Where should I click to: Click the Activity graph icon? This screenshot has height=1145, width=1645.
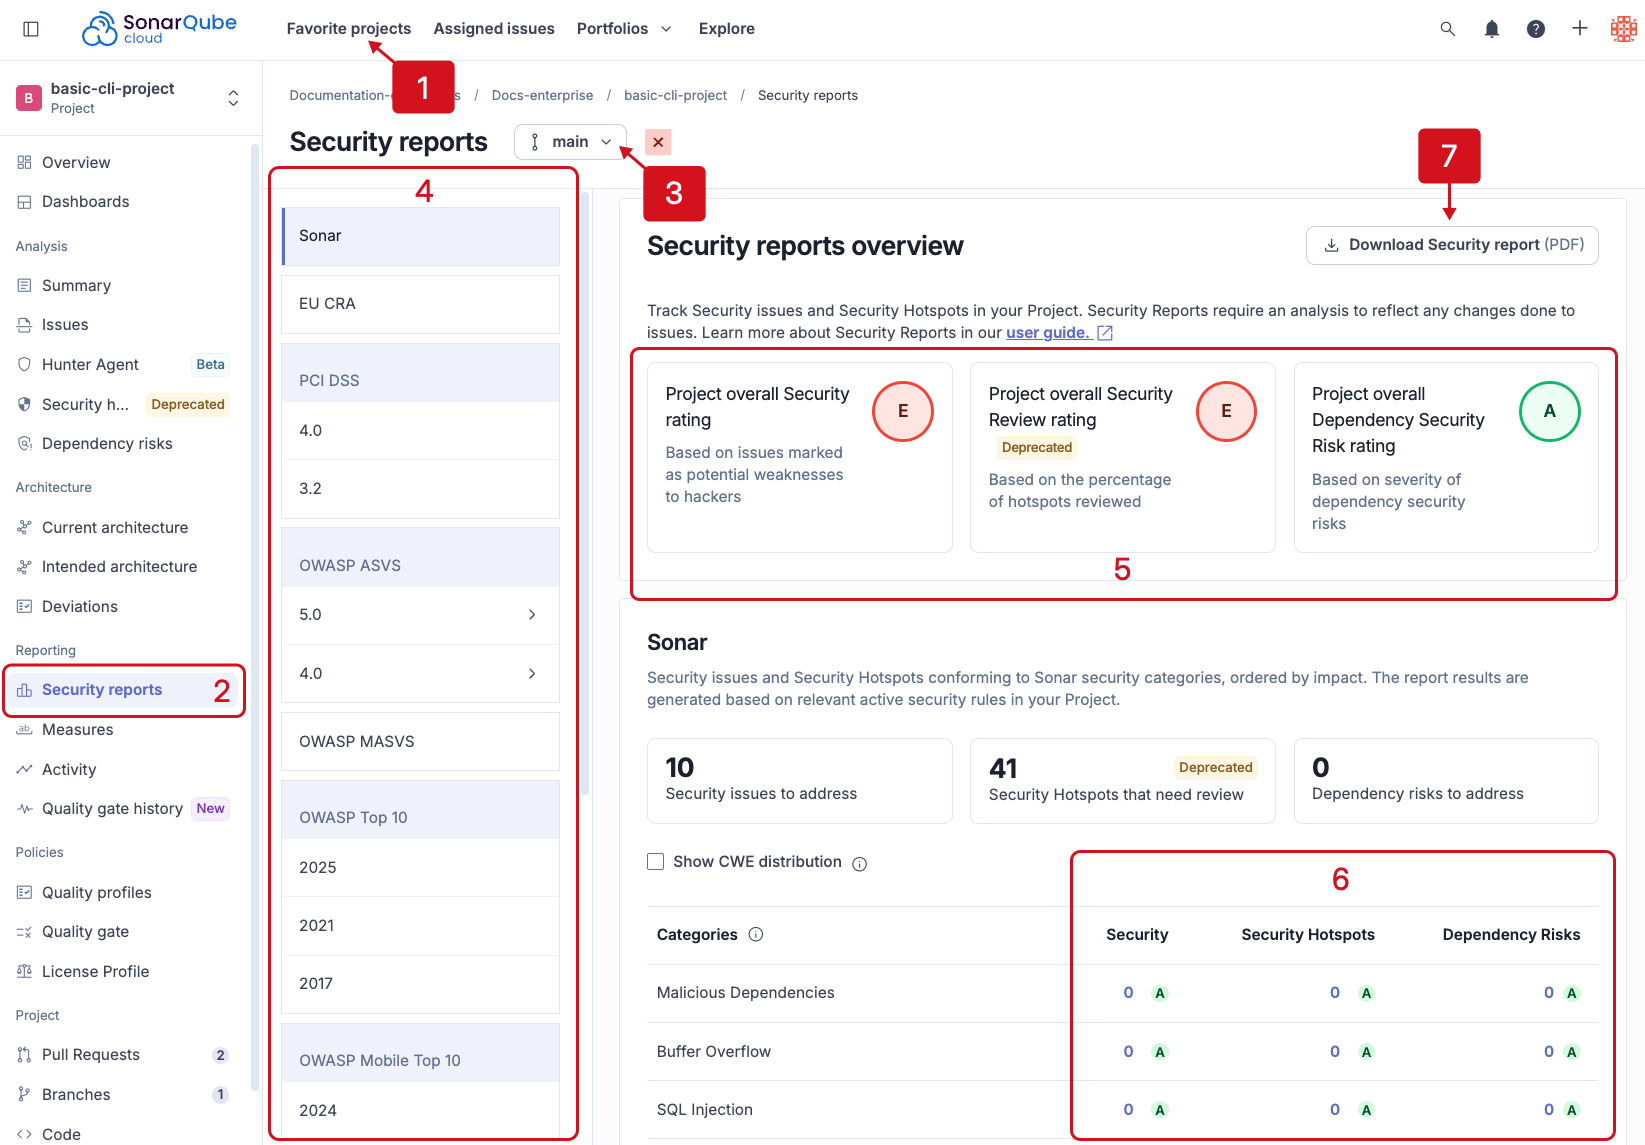tap(25, 770)
